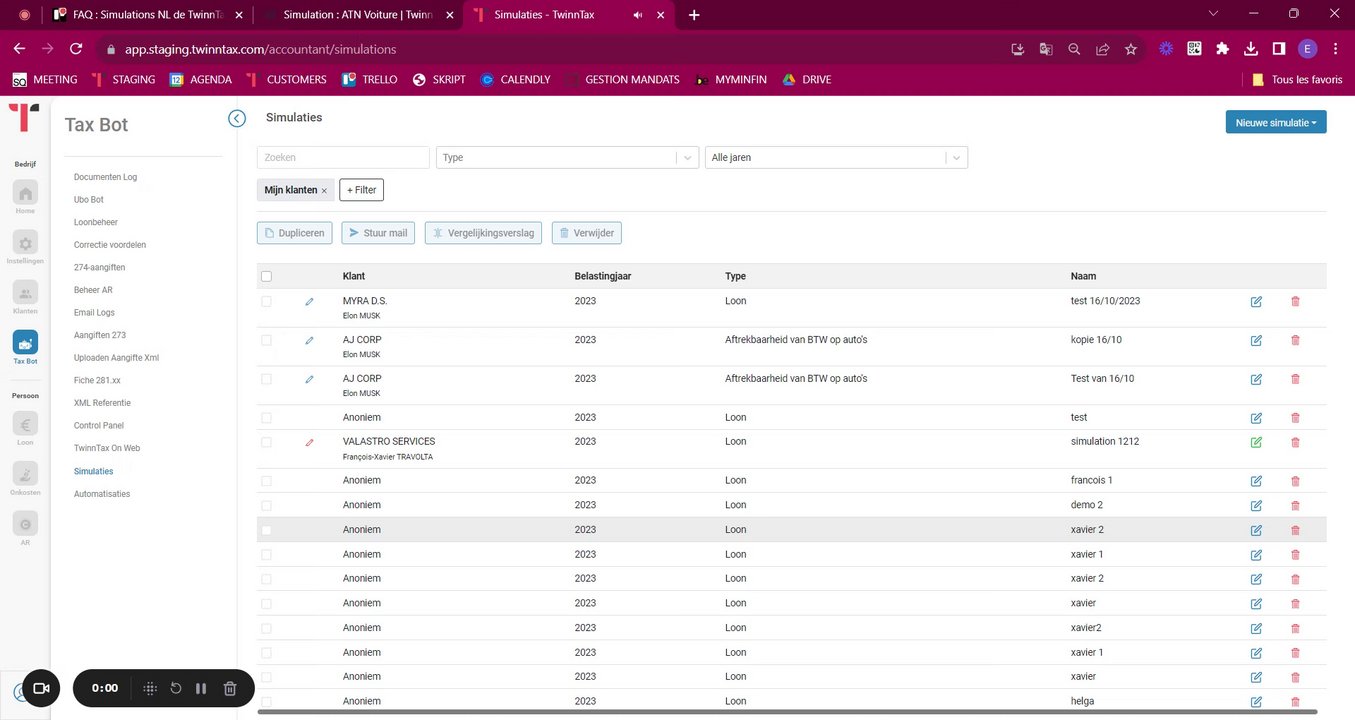
Task: Open 'Loonbeheer' in Tax Bot menu
Action: [x=96, y=222]
